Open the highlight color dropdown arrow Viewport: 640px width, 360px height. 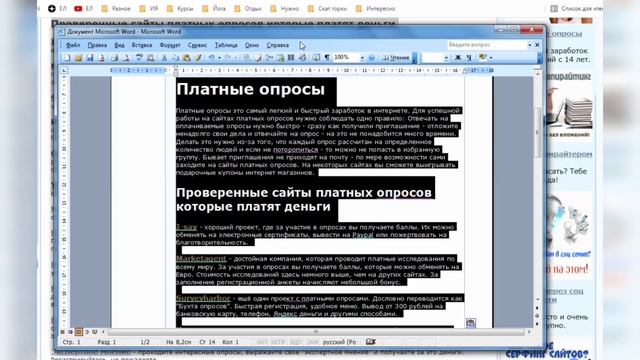(x=491, y=58)
